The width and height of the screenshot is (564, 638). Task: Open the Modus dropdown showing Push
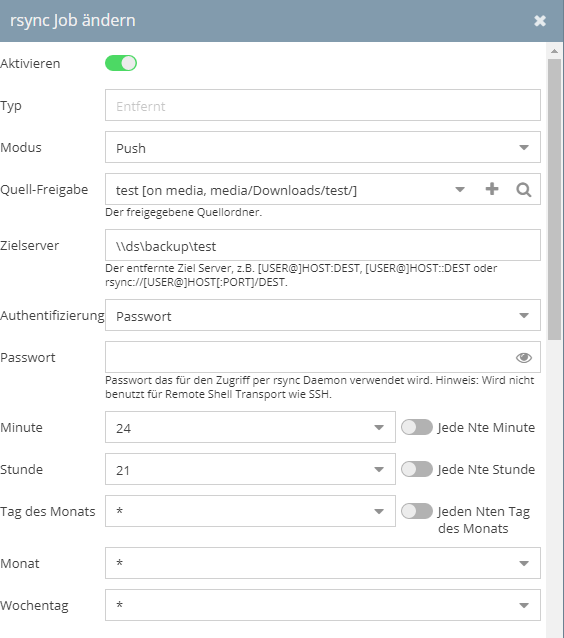[323, 147]
